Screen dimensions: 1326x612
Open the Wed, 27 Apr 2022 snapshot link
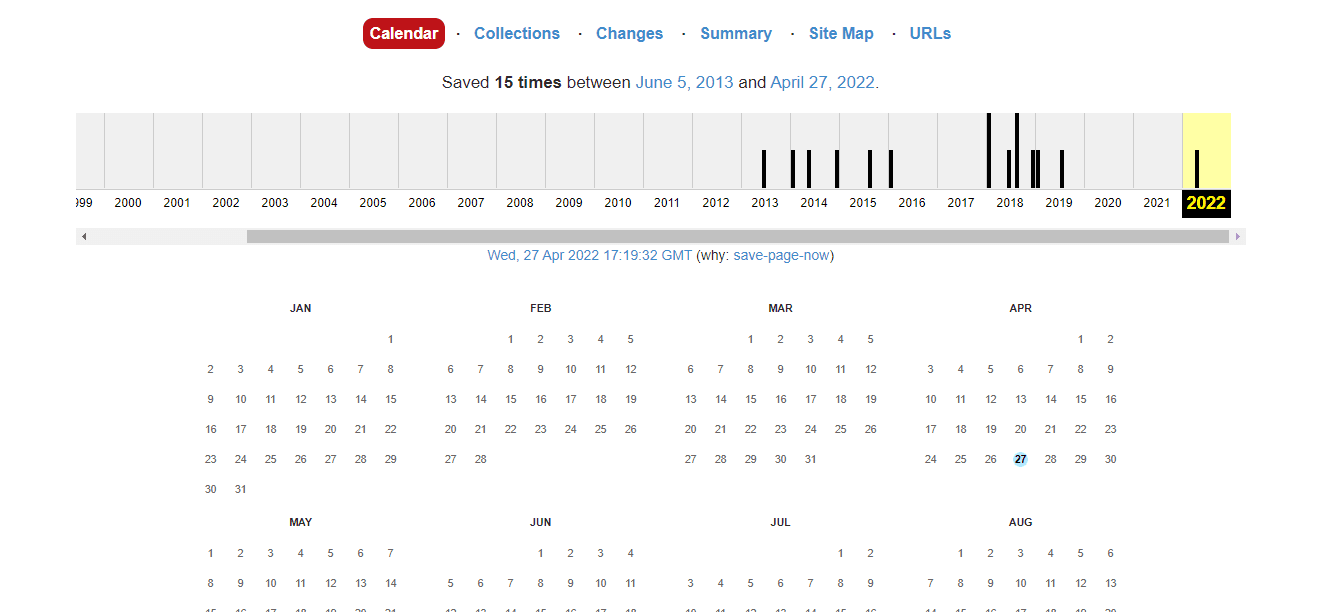point(589,255)
